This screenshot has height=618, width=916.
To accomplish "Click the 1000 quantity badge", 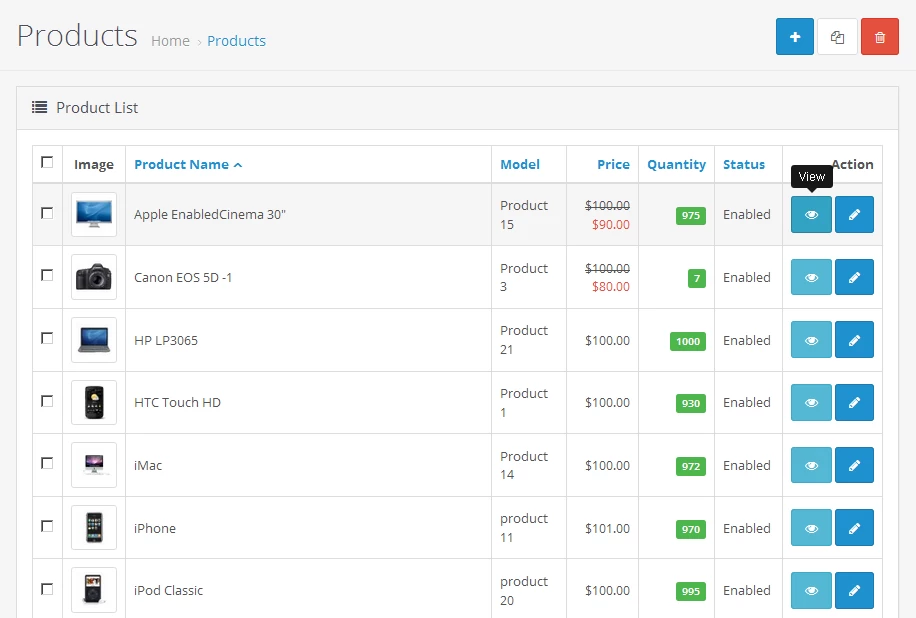I will pos(688,341).
